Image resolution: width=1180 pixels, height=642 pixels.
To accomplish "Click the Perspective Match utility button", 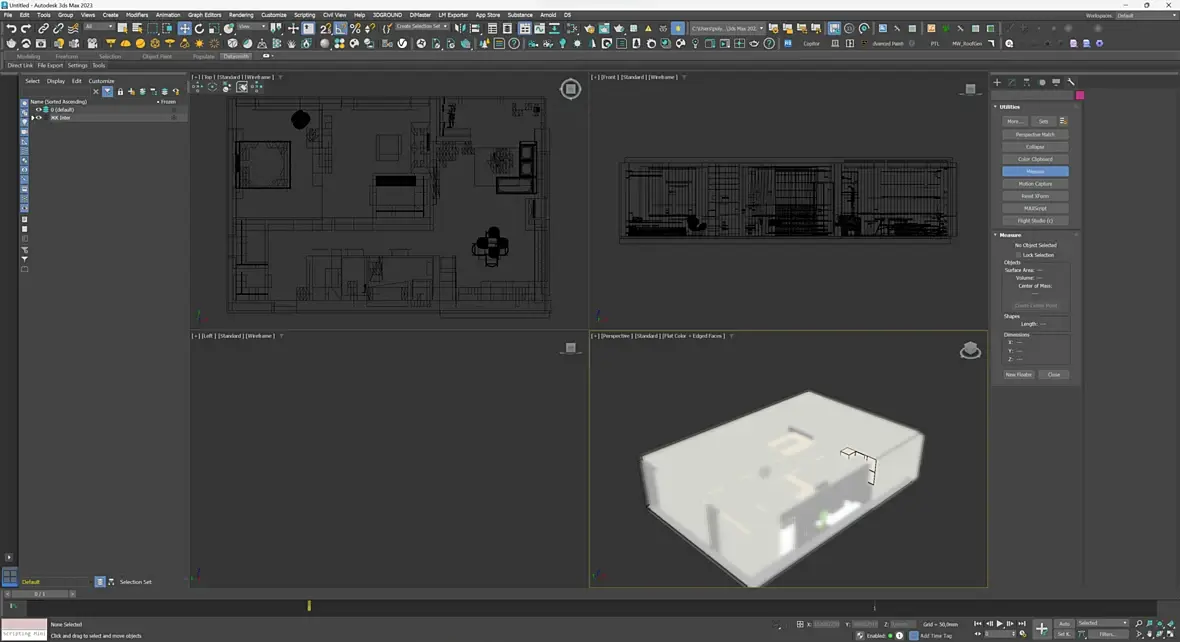I will point(1035,134).
